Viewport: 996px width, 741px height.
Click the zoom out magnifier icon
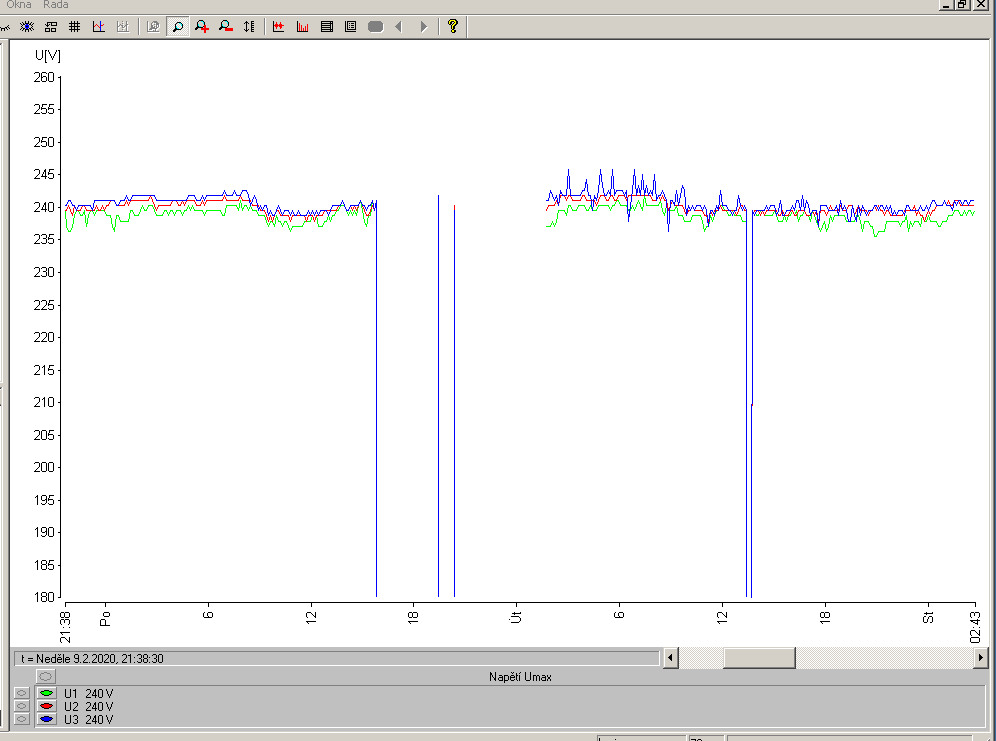click(x=225, y=27)
